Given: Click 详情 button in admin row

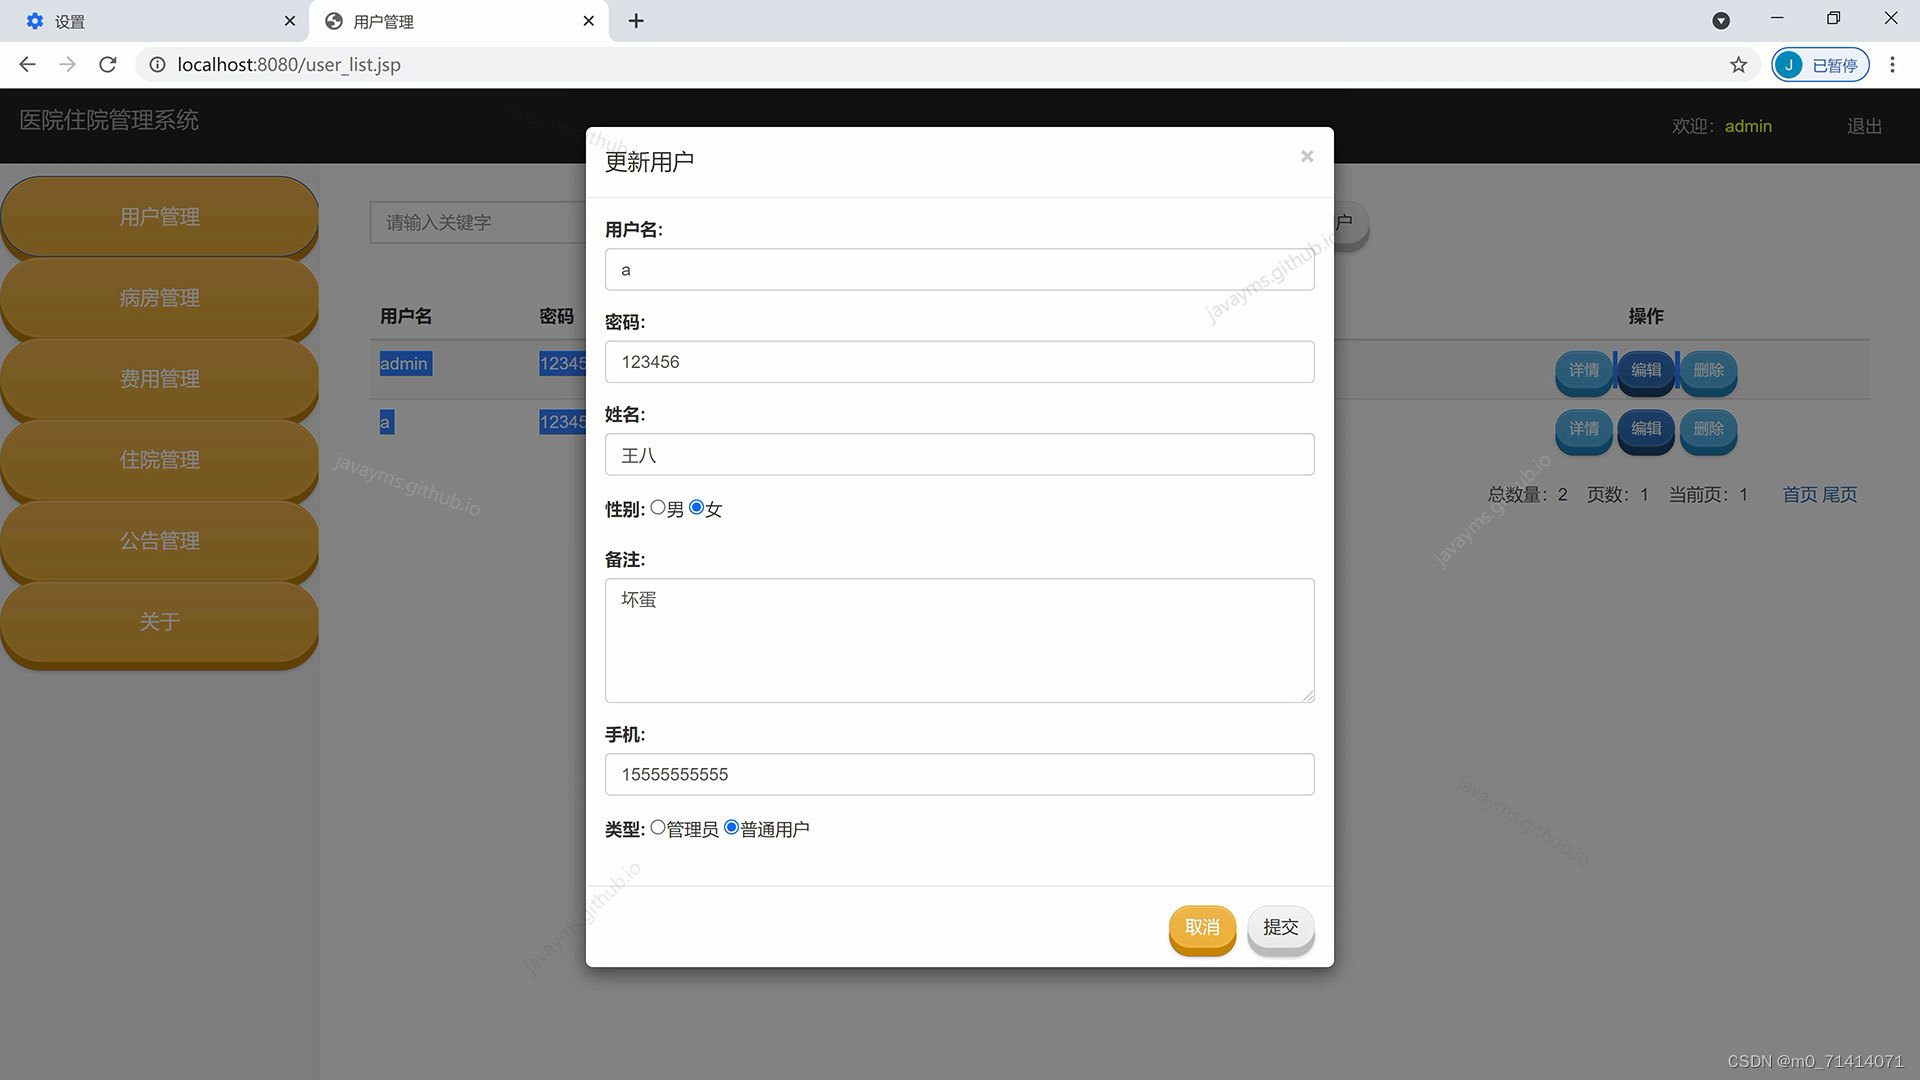Looking at the screenshot, I should [x=1584, y=371].
